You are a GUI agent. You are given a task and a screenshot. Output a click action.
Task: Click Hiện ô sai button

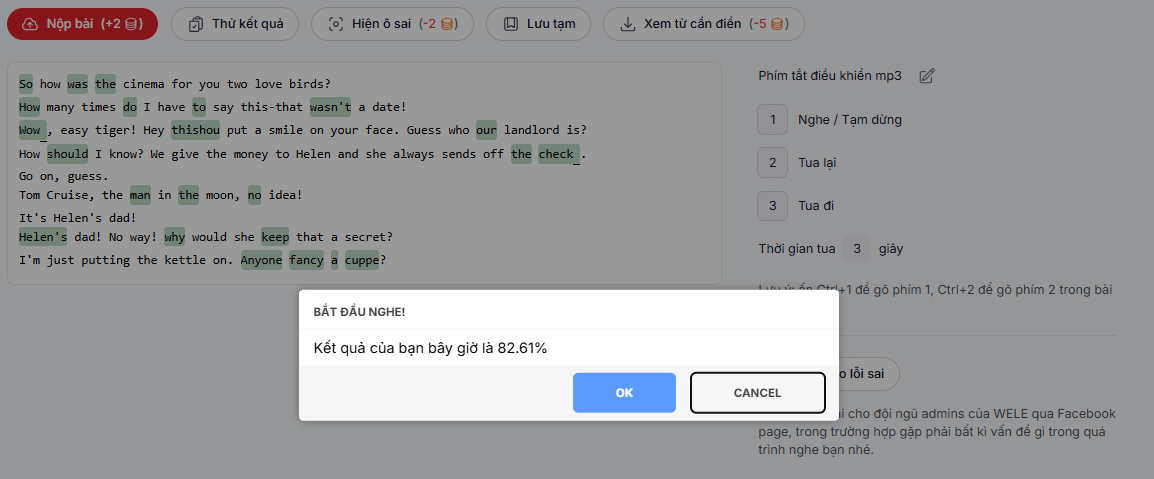click(392, 24)
